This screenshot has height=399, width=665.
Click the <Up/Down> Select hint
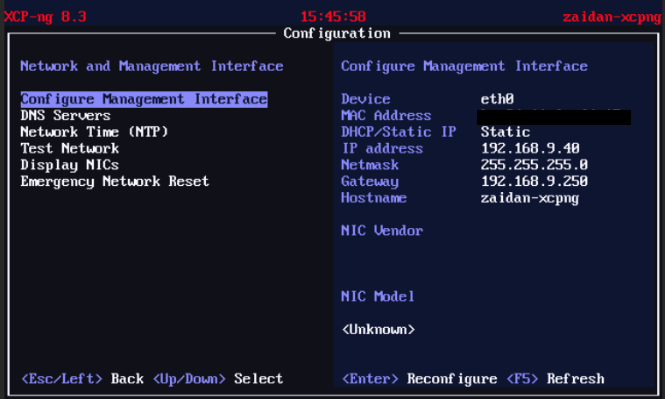click(x=218, y=379)
